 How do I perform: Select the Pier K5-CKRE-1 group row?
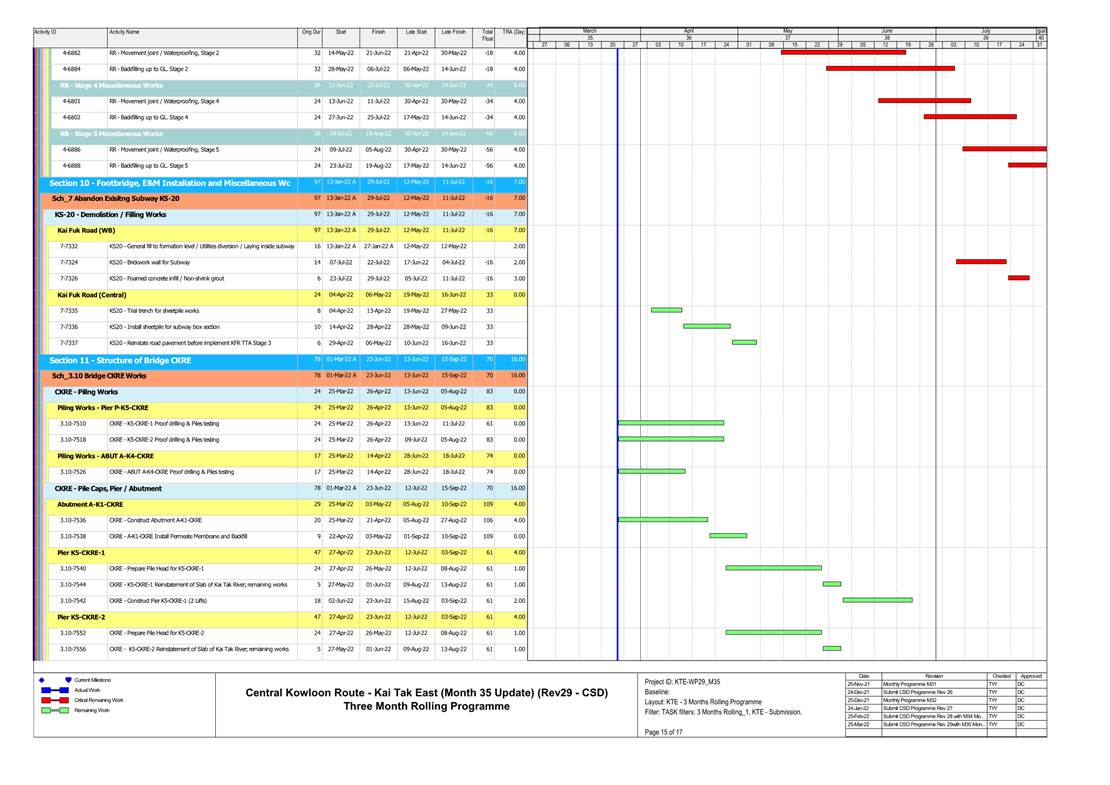[x=81, y=552]
